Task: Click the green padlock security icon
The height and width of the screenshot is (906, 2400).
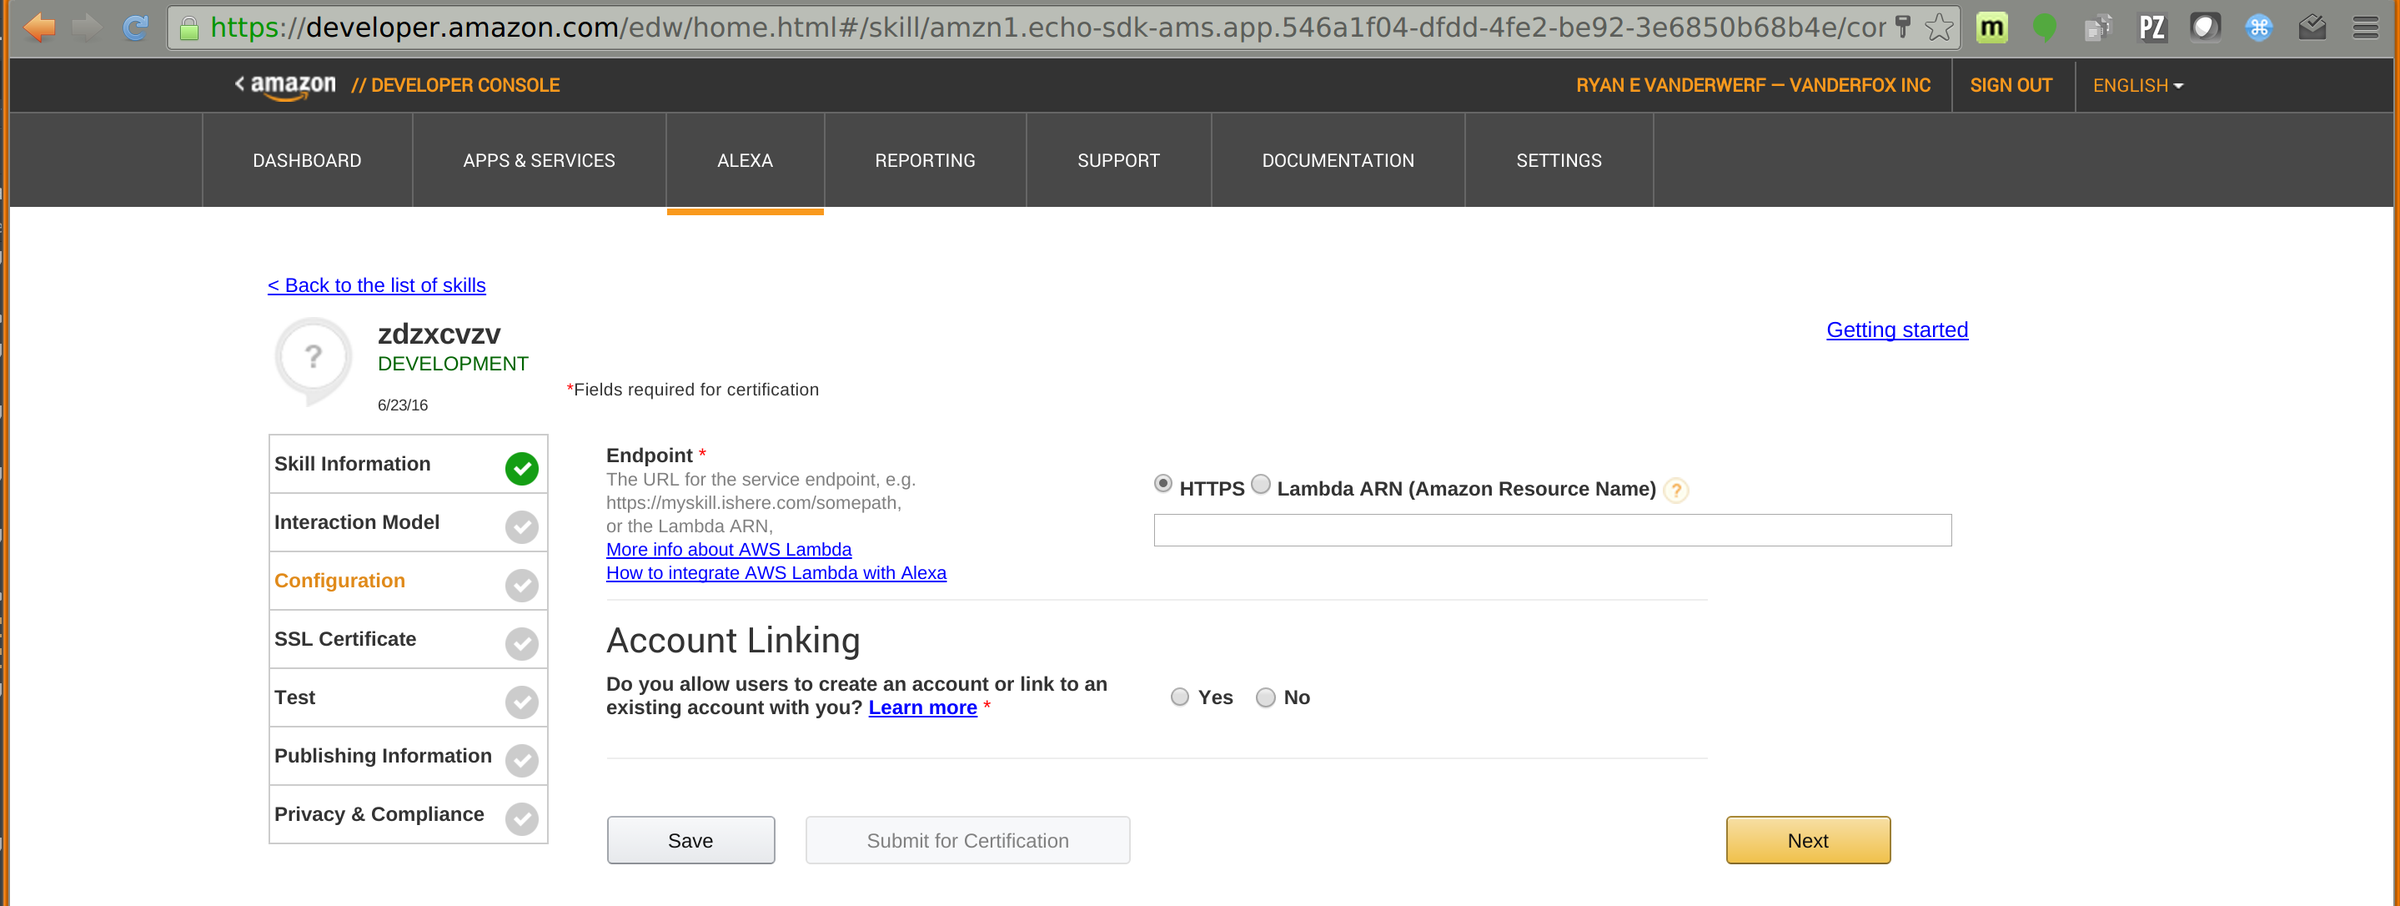Action: pos(189,28)
